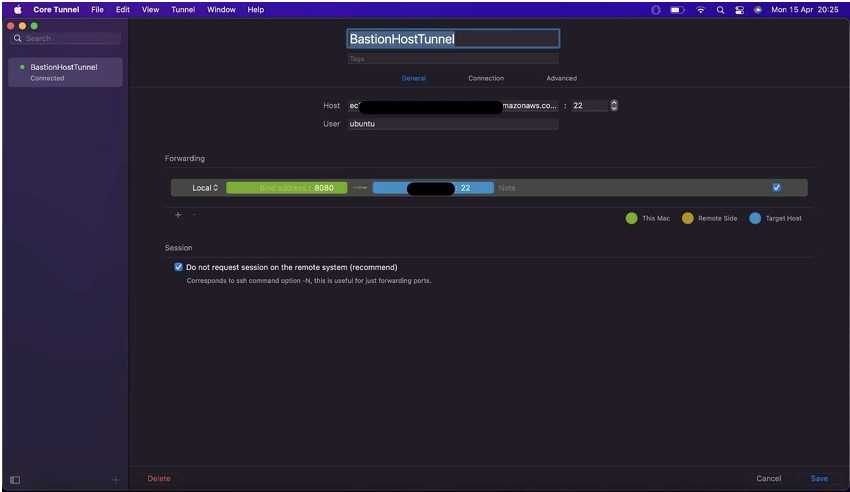Open the Apple menu
Image resolution: width=850 pixels, height=492 pixels.
(x=17, y=9)
